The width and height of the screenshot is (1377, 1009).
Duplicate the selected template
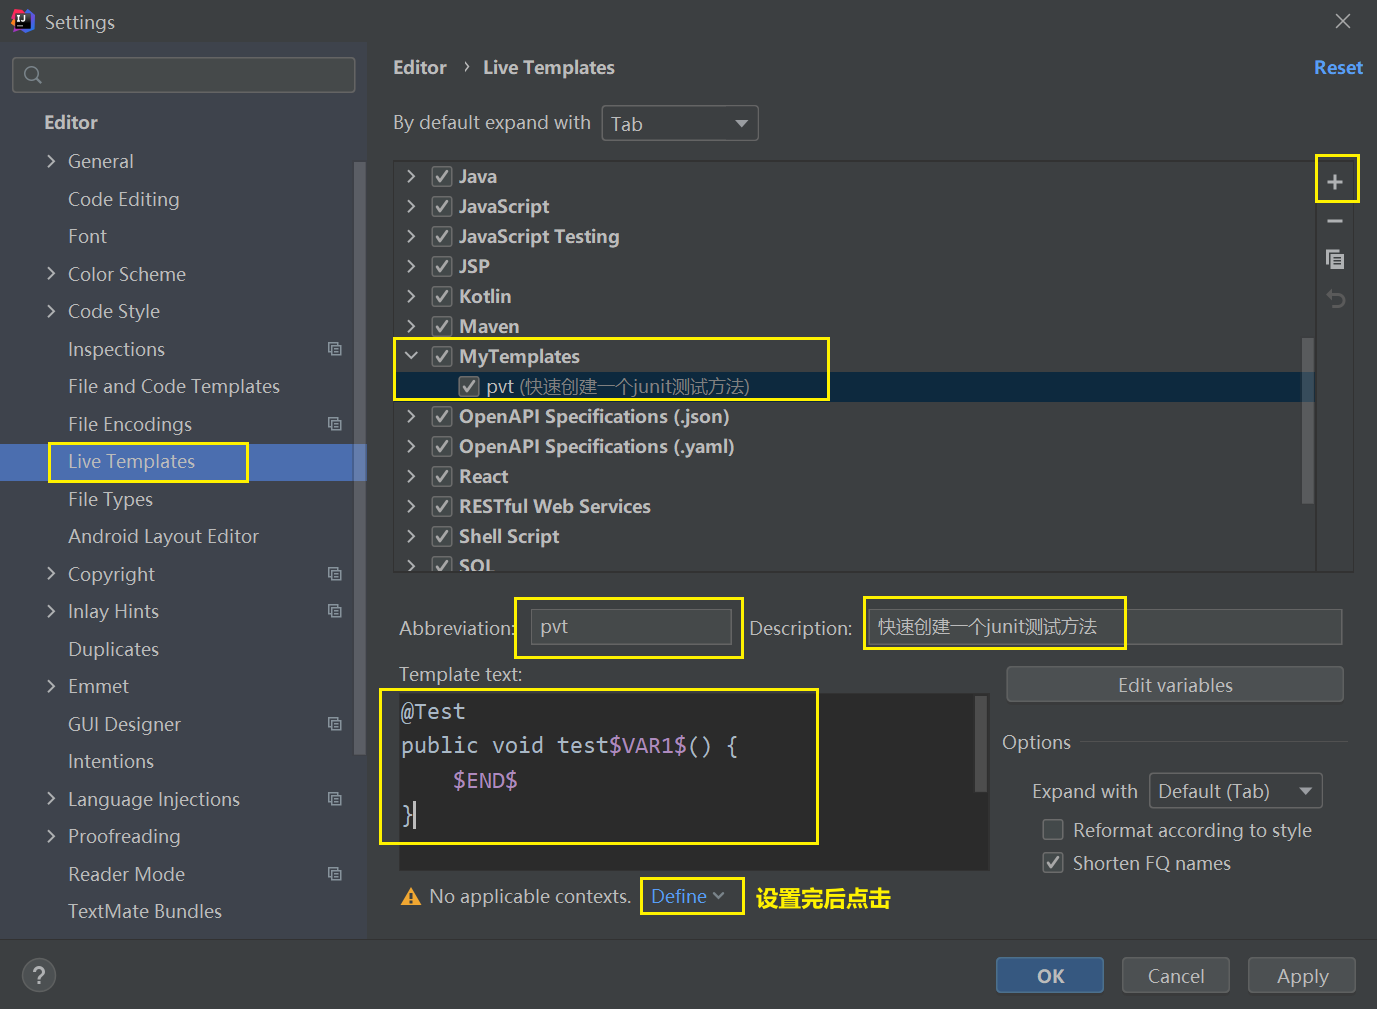tap(1335, 259)
